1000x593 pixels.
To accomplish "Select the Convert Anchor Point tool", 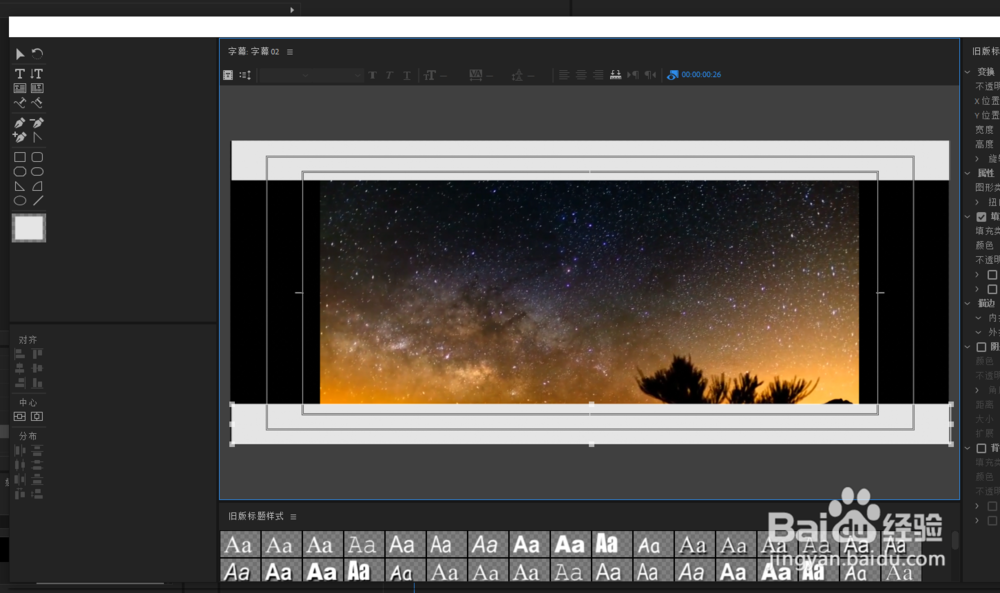I will click(x=37, y=137).
